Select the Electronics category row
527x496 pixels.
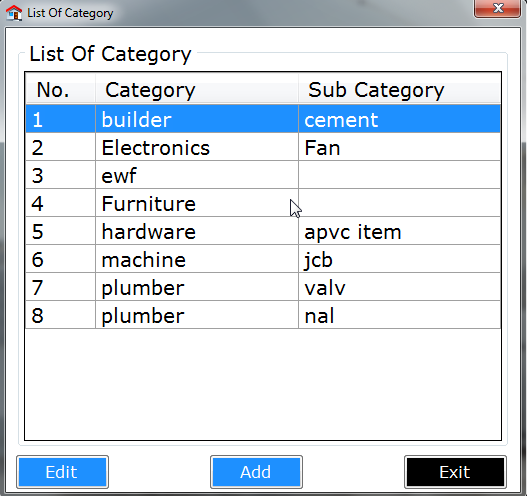click(x=263, y=147)
